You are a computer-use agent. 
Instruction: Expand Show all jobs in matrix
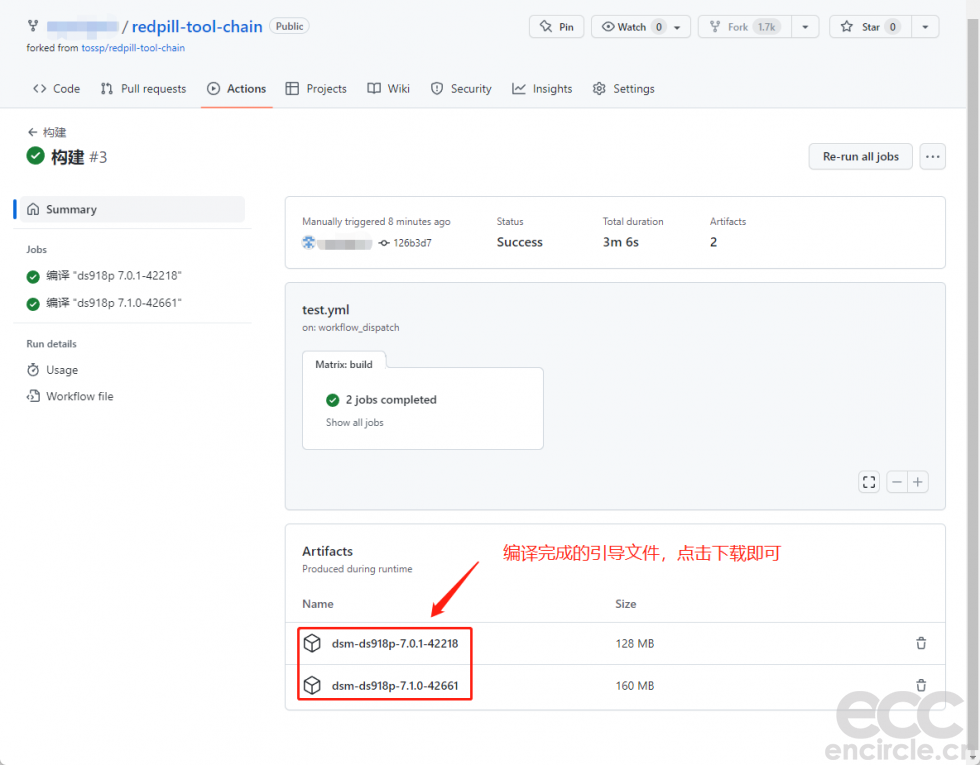point(354,422)
